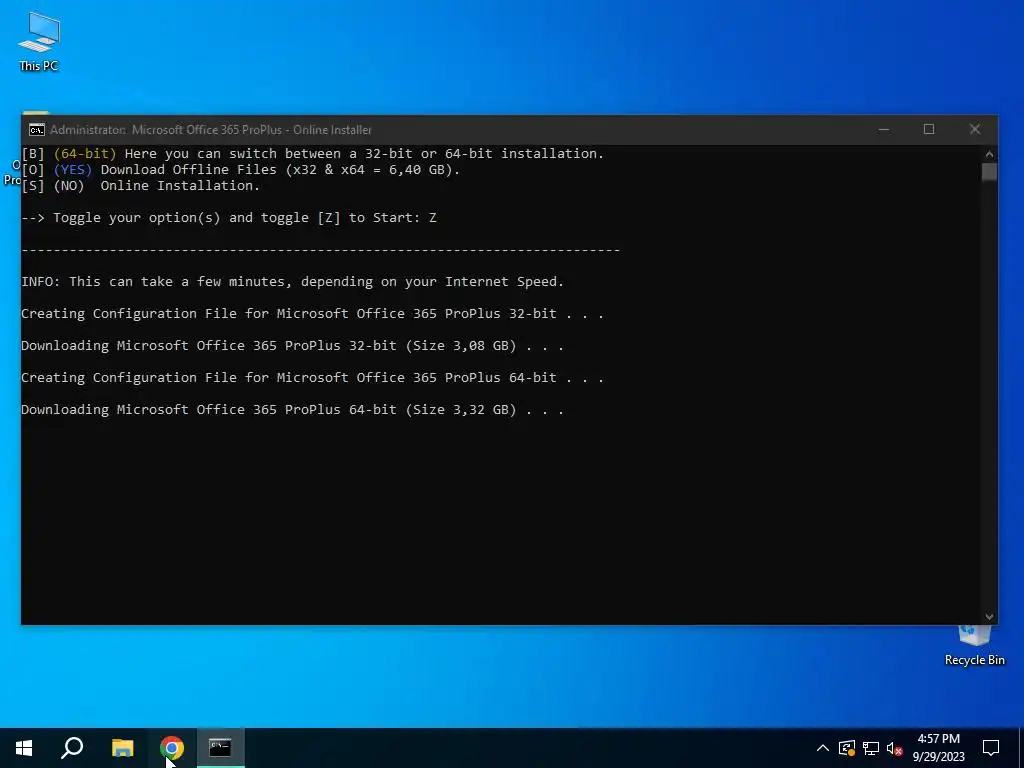1024x768 pixels.
Task: Open the Windows Start menu
Action: 24,748
